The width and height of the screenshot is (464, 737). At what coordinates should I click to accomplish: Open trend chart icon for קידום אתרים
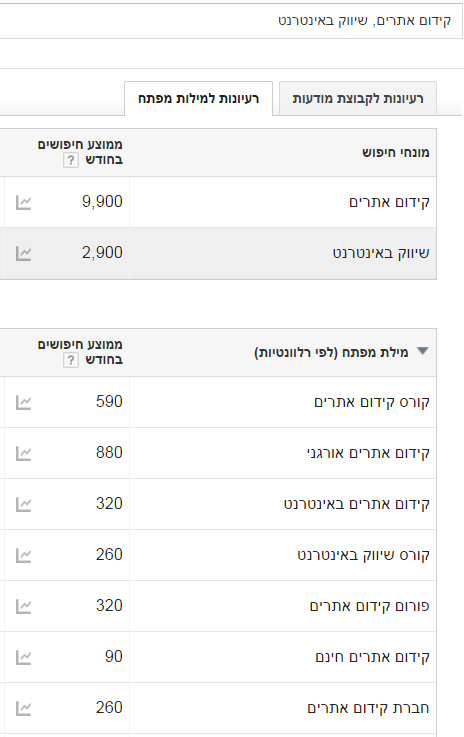[24, 203]
